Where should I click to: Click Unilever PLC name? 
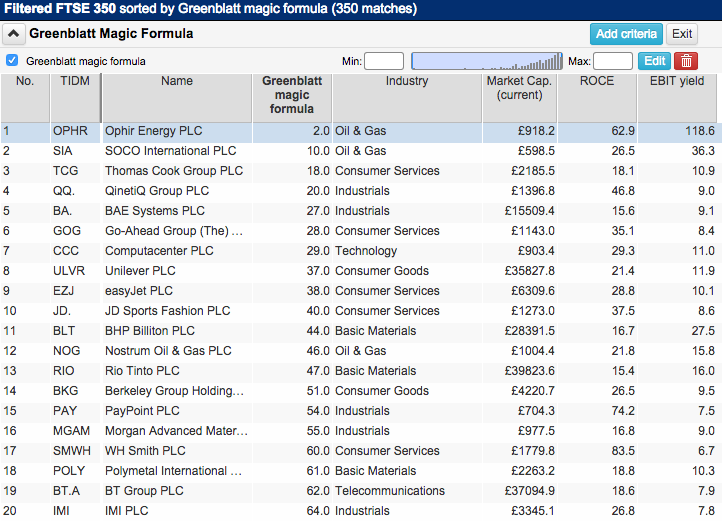[140, 271]
